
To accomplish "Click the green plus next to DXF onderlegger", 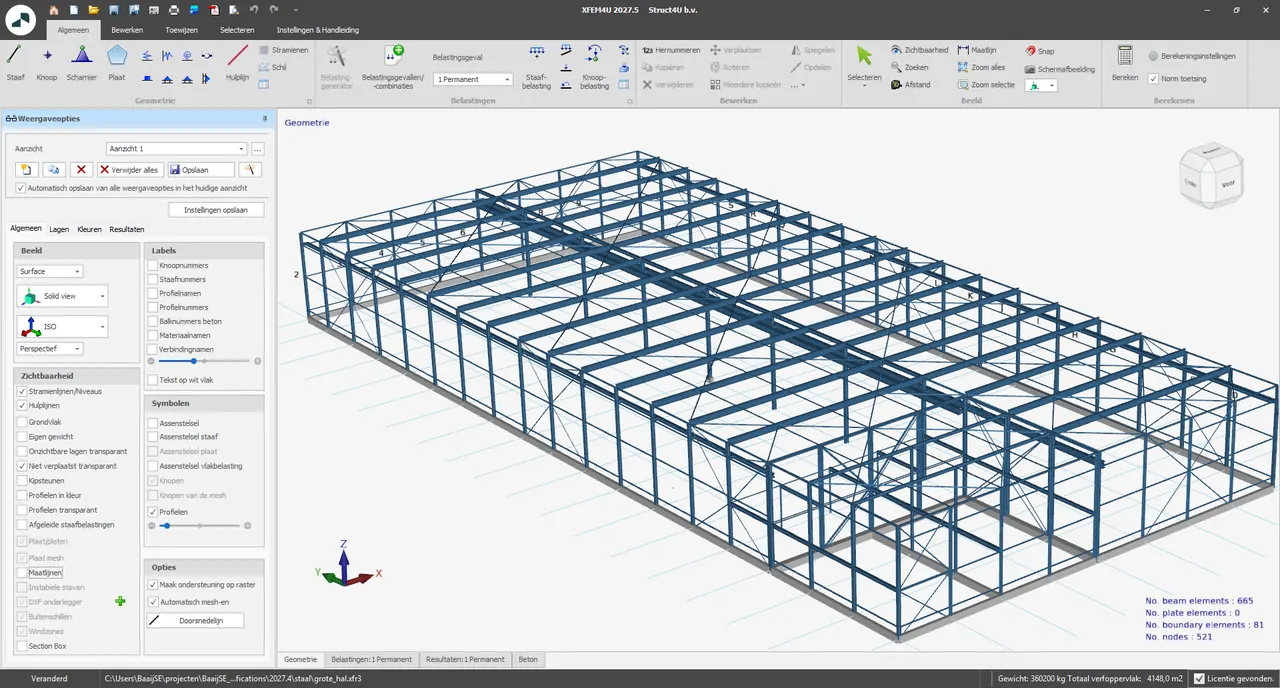I will click(121, 601).
